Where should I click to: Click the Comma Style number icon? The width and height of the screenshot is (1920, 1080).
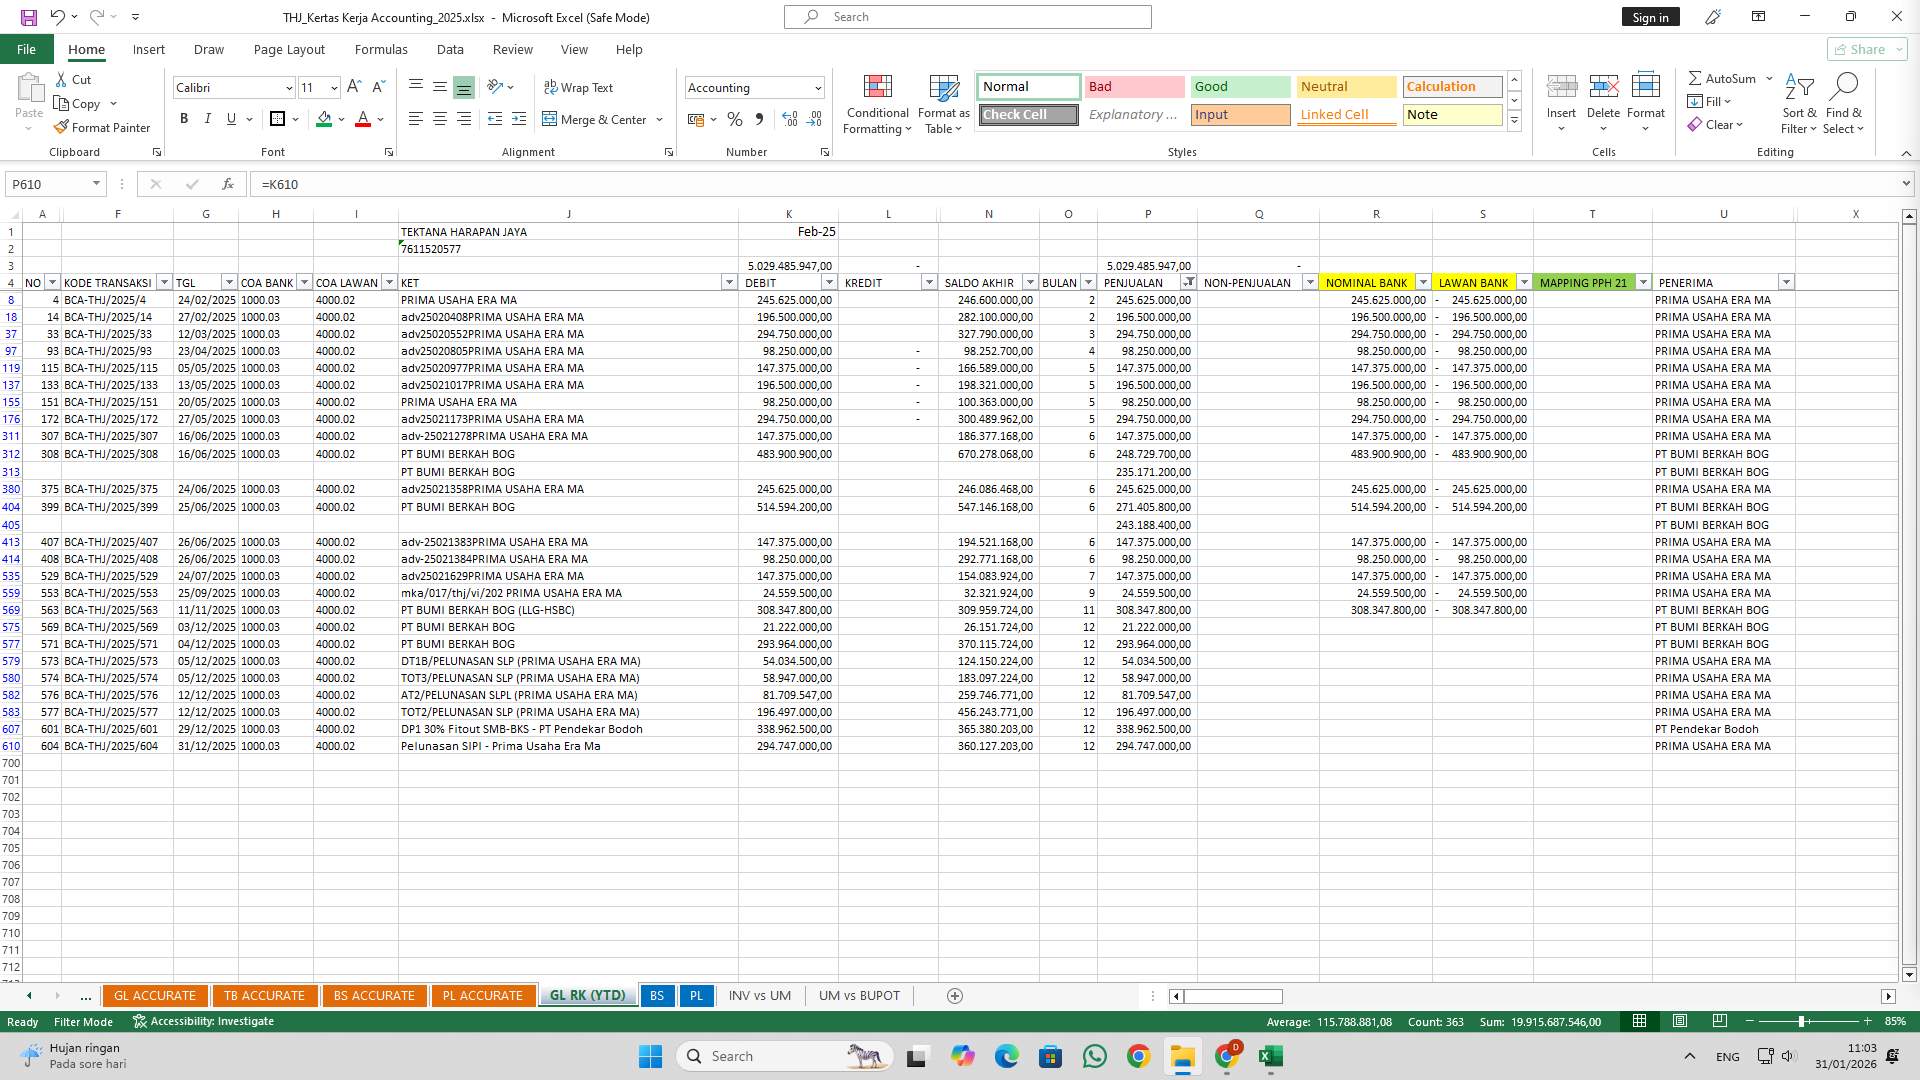[758, 119]
